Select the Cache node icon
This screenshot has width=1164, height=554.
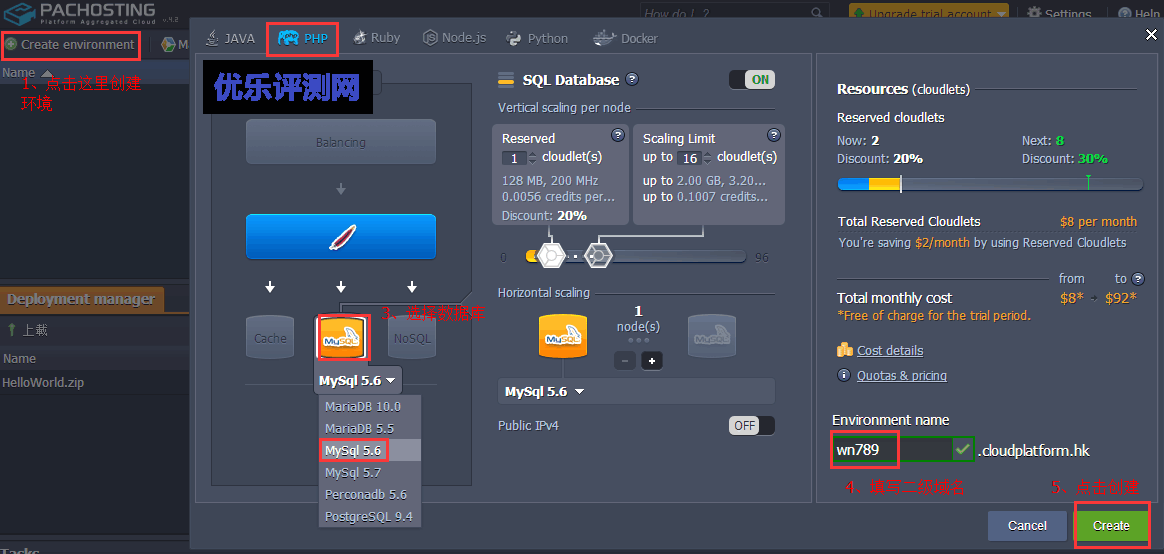270,338
